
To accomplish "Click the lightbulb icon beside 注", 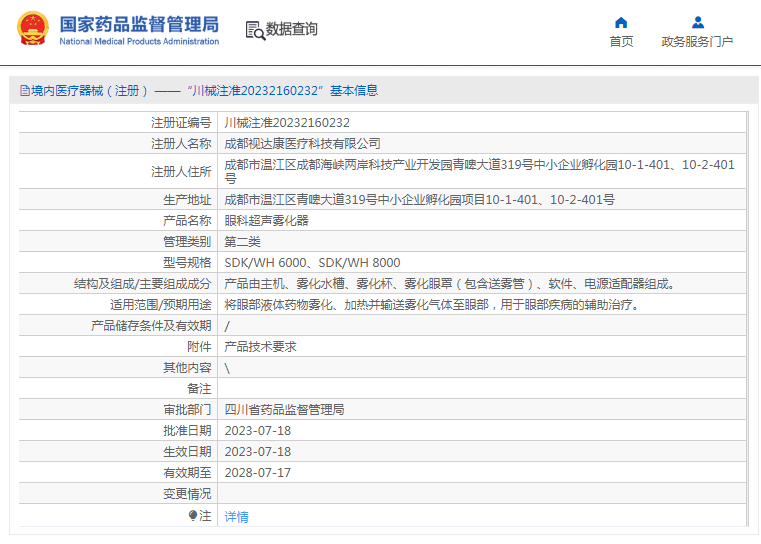I will tap(193, 515).
